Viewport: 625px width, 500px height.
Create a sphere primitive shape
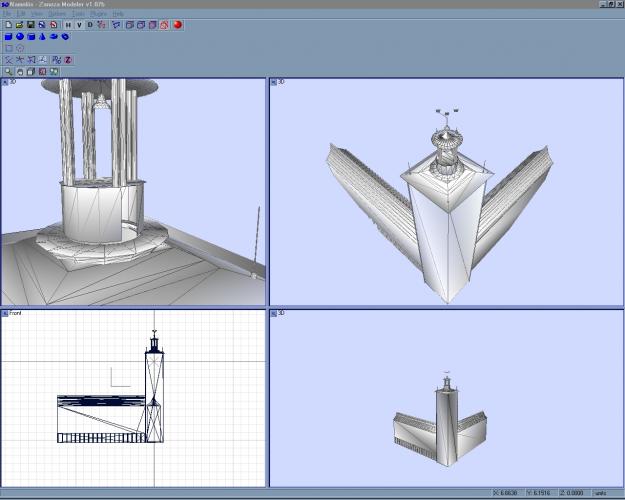[x=19, y=36]
